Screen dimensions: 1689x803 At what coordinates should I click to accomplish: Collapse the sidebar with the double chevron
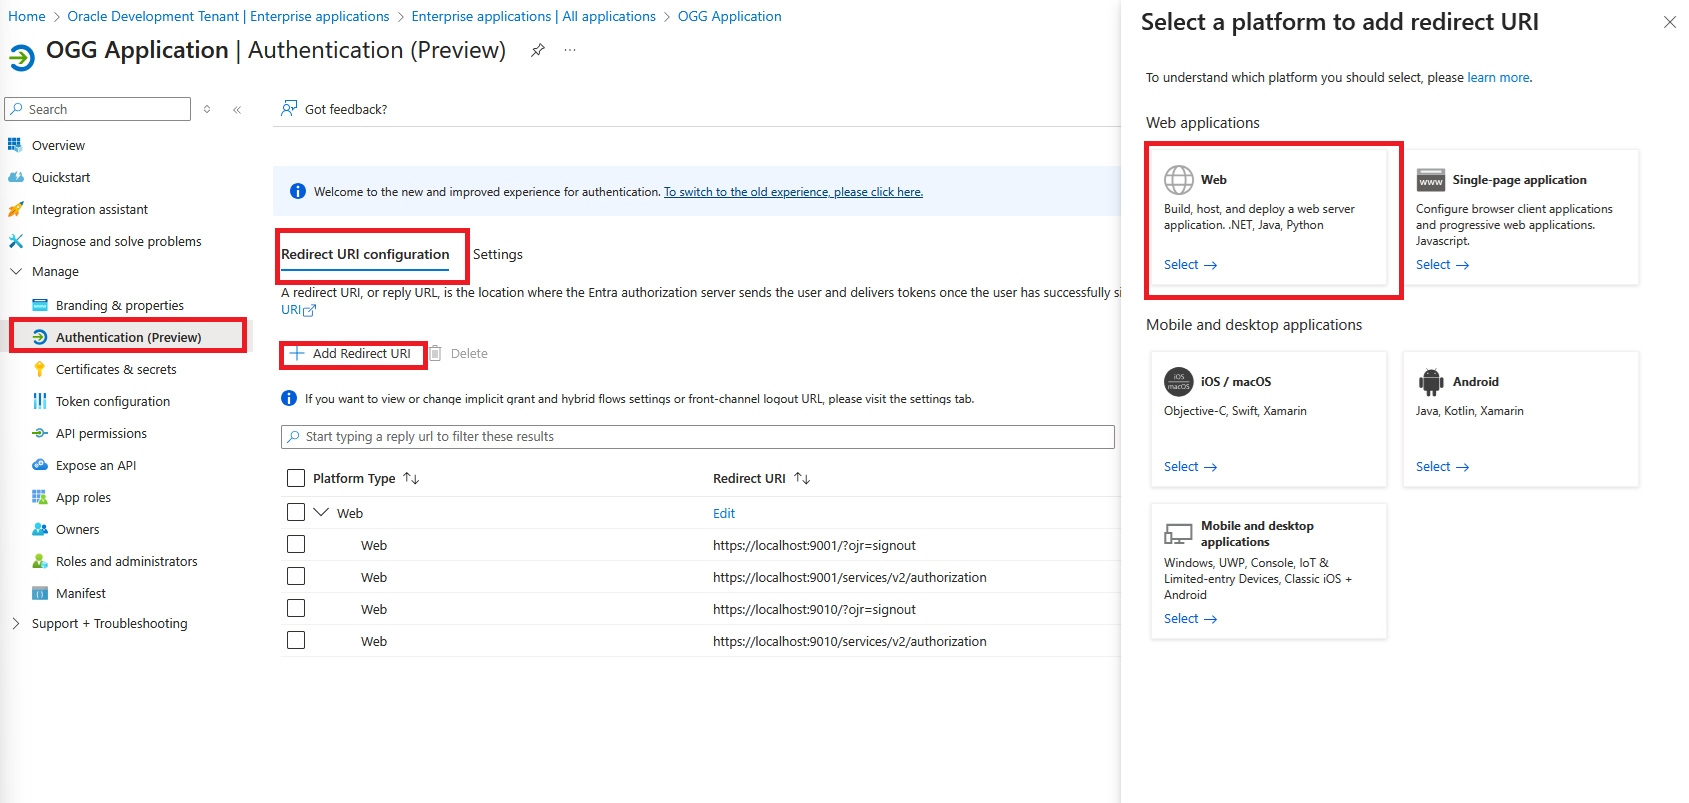[237, 110]
